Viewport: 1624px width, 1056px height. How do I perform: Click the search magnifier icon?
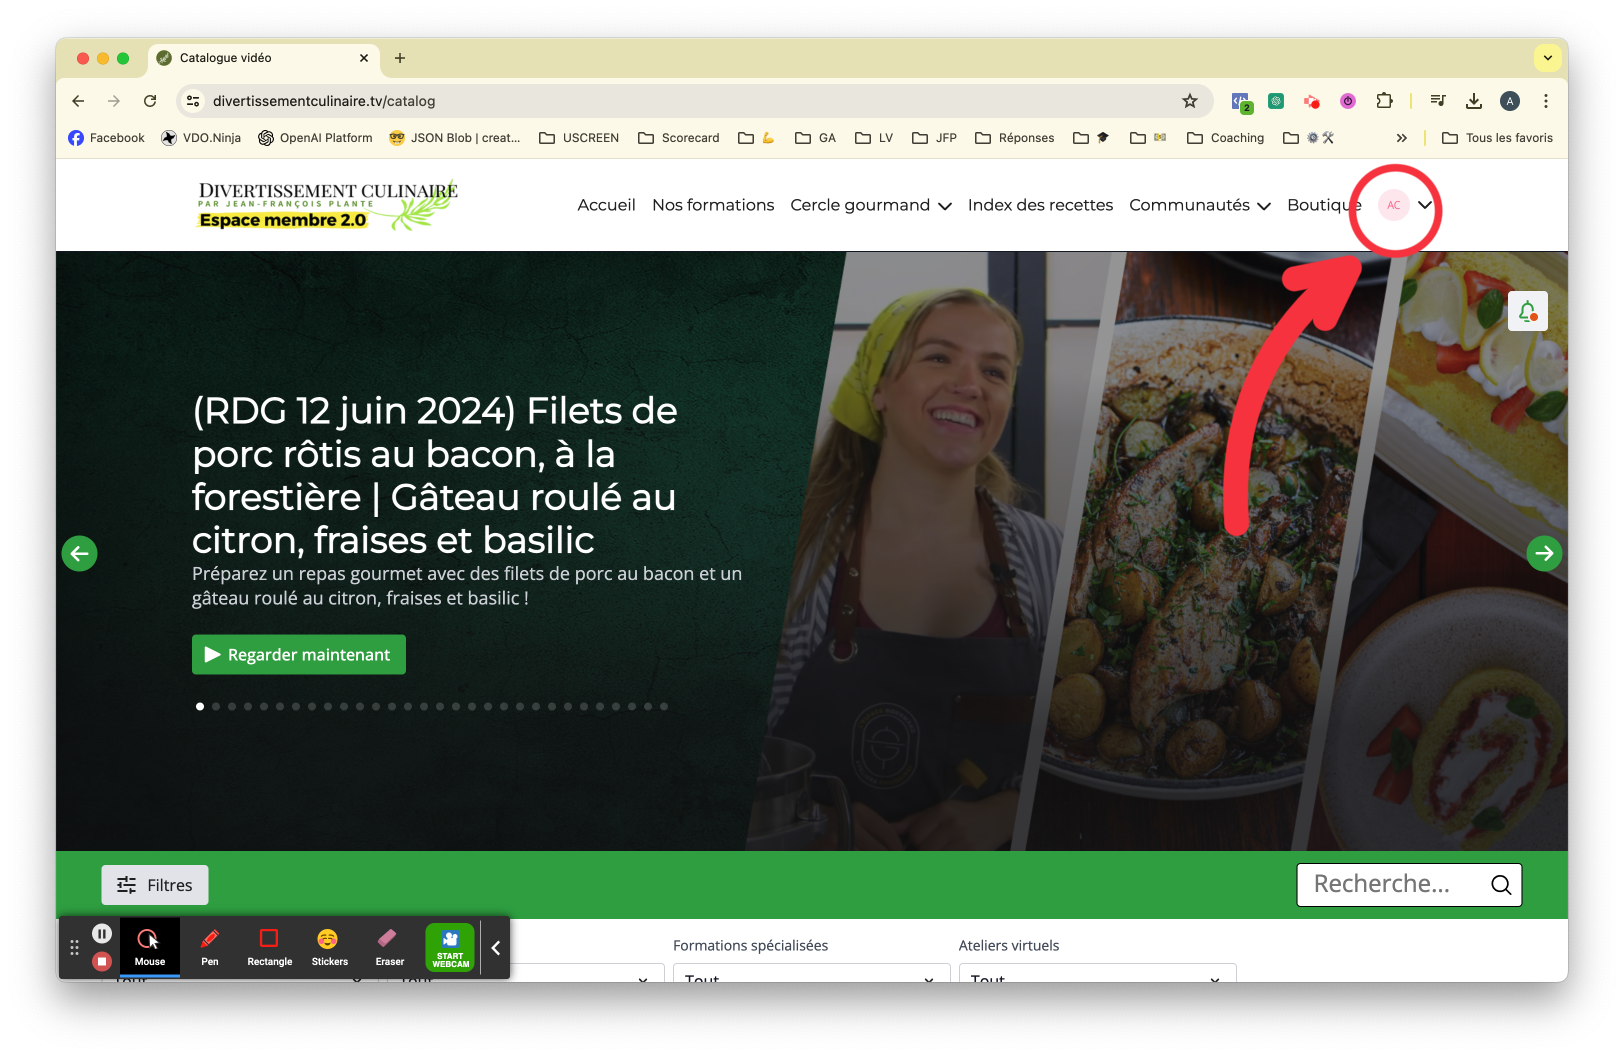click(x=1500, y=885)
